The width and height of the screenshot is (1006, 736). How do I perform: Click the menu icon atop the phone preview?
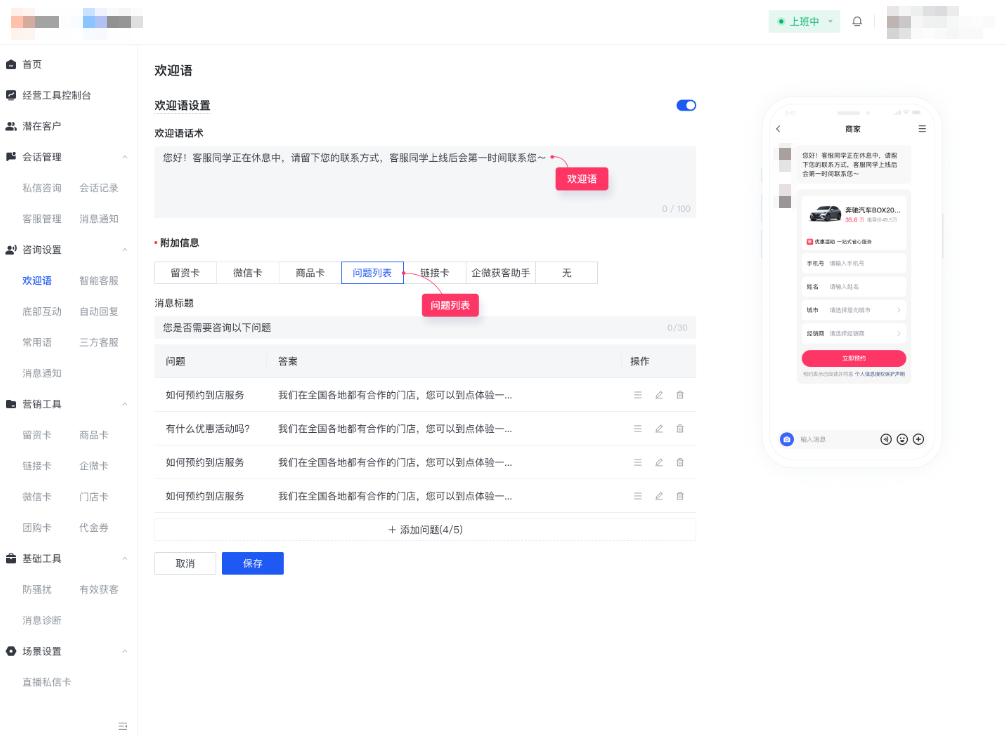922,128
